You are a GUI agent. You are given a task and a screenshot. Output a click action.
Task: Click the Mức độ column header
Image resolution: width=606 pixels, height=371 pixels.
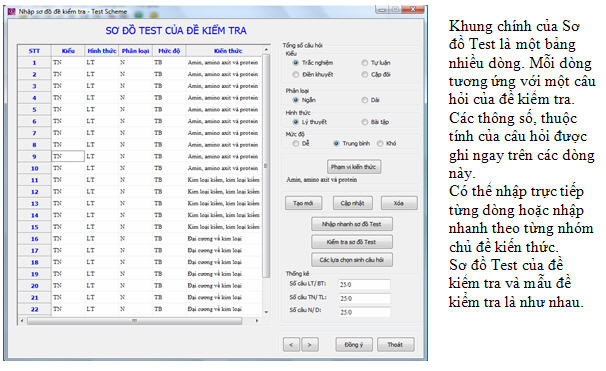click(169, 51)
